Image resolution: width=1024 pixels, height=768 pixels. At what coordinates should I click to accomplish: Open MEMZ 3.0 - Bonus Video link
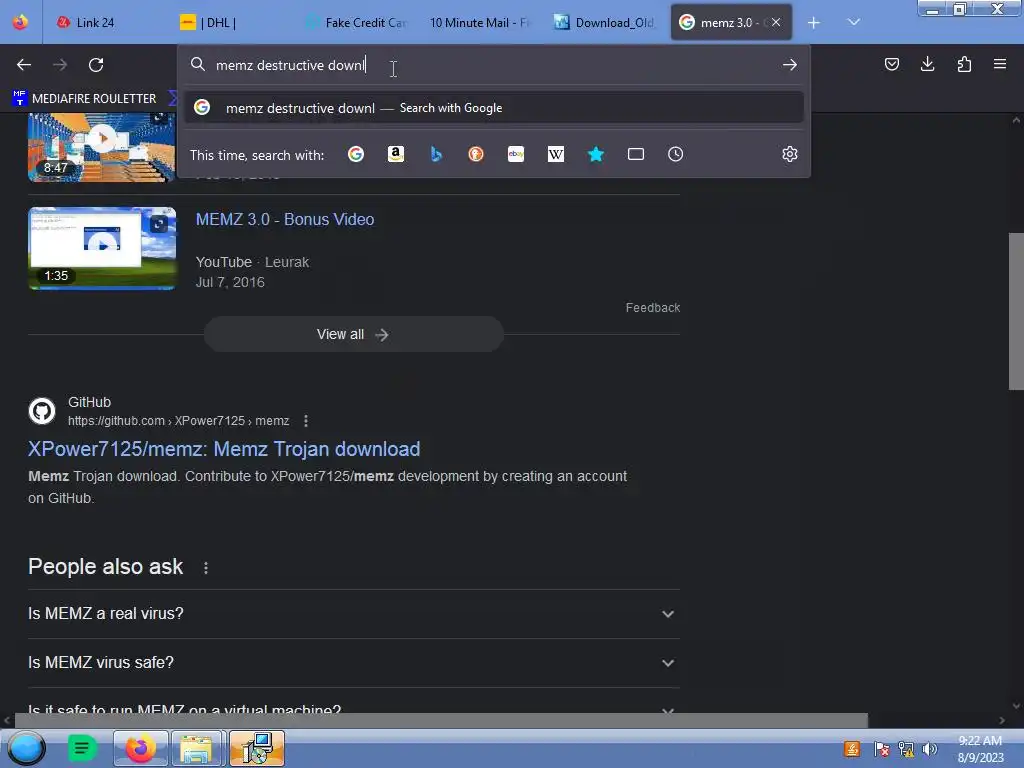[x=285, y=219]
